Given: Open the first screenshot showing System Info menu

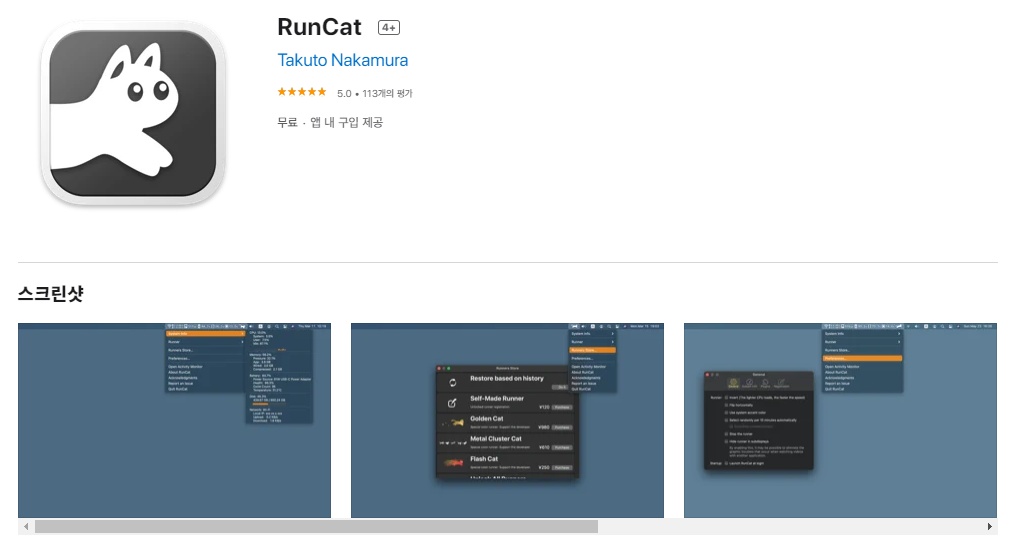Looking at the screenshot, I should click(x=174, y=420).
